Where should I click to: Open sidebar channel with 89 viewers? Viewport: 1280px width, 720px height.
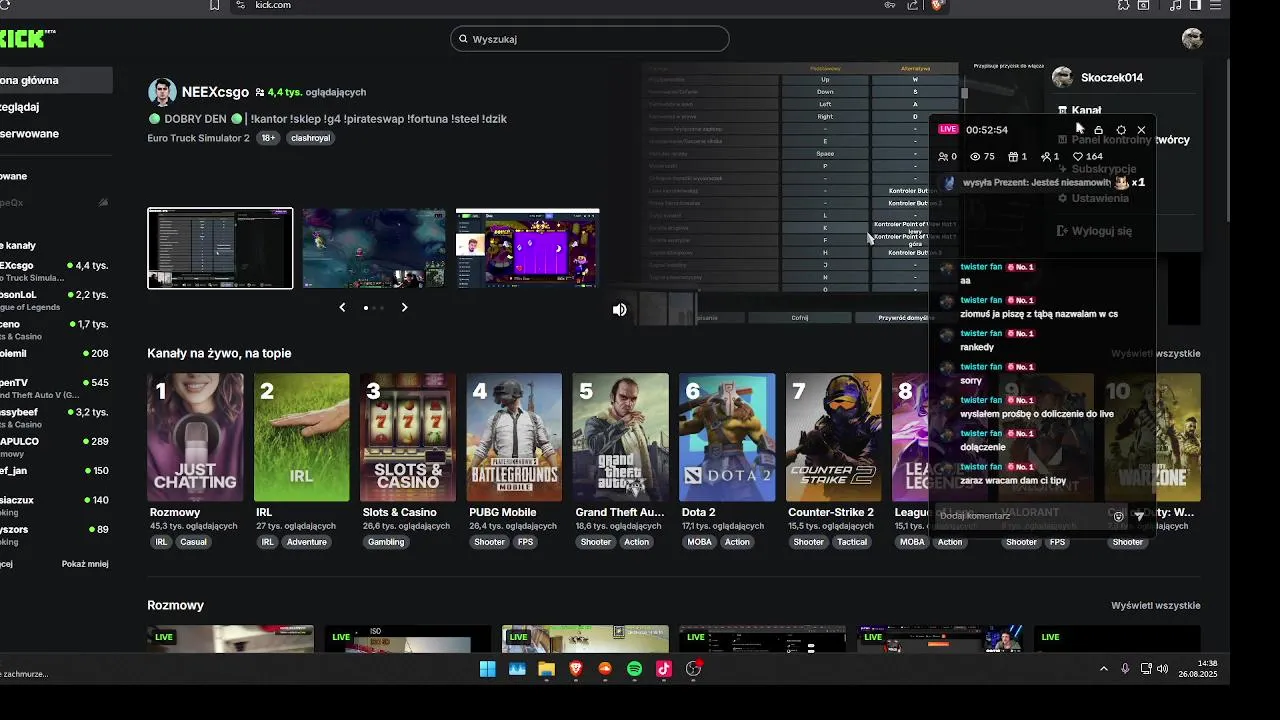(56, 535)
